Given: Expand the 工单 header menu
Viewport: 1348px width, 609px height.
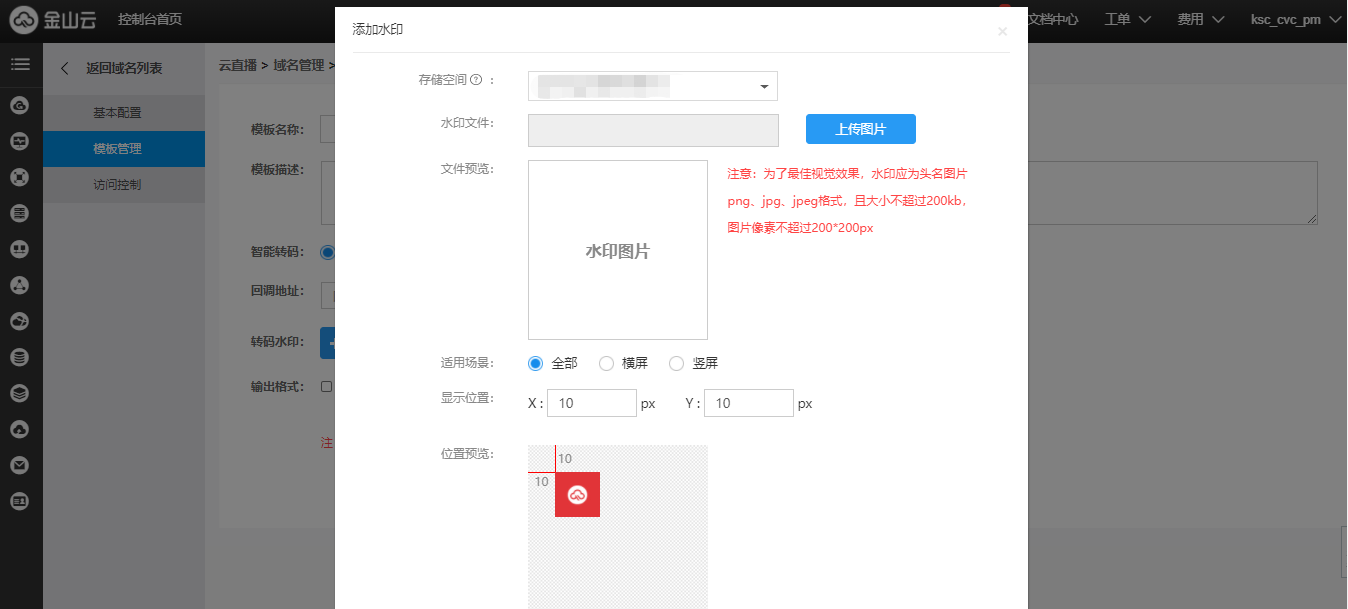Looking at the screenshot, I should 1128,20.
